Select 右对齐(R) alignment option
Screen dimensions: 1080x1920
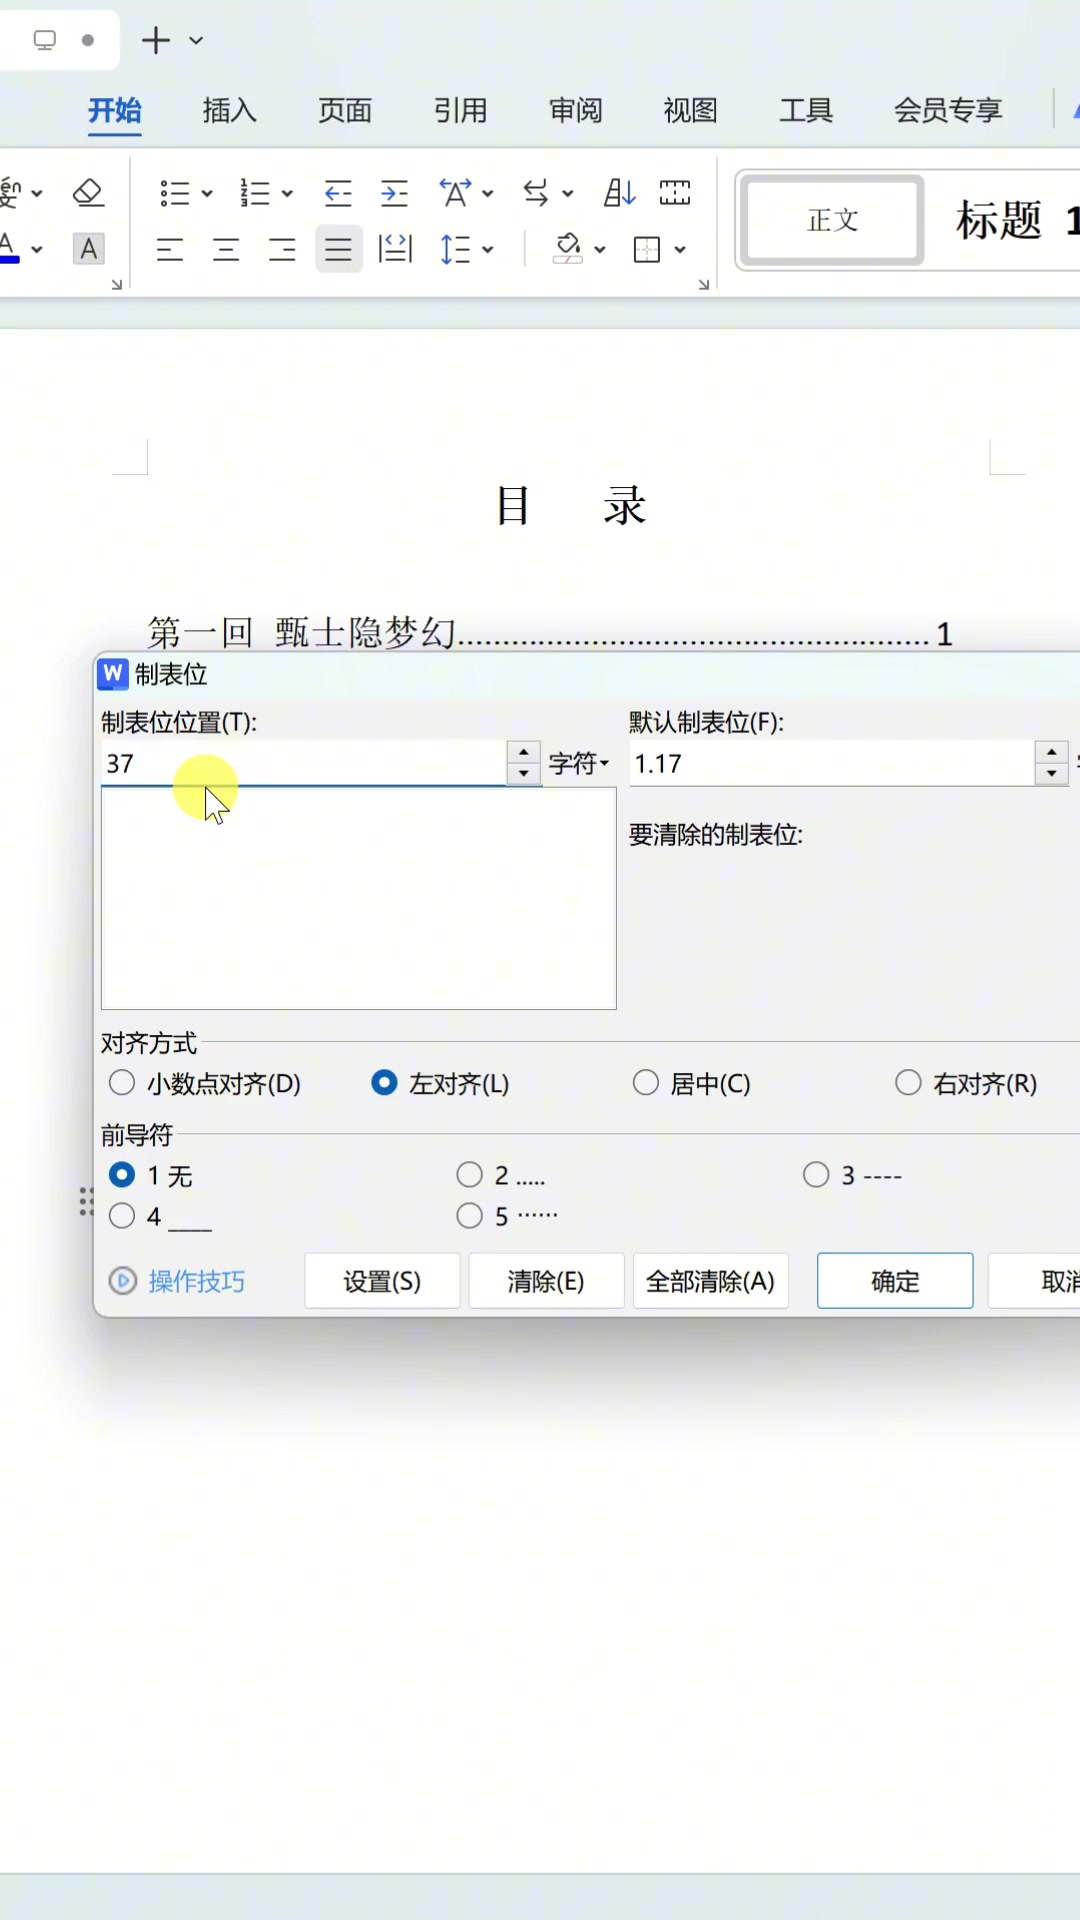(x=966, y=1084)
